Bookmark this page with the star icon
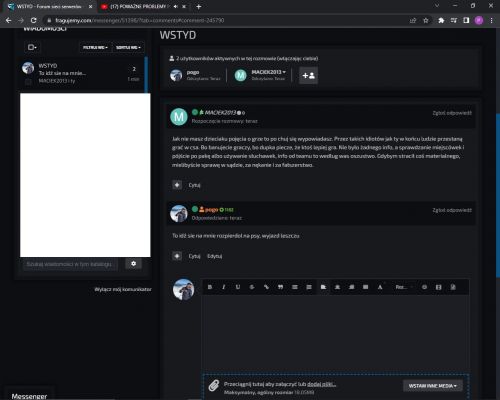Screen dimensions: 500x400 426,20
